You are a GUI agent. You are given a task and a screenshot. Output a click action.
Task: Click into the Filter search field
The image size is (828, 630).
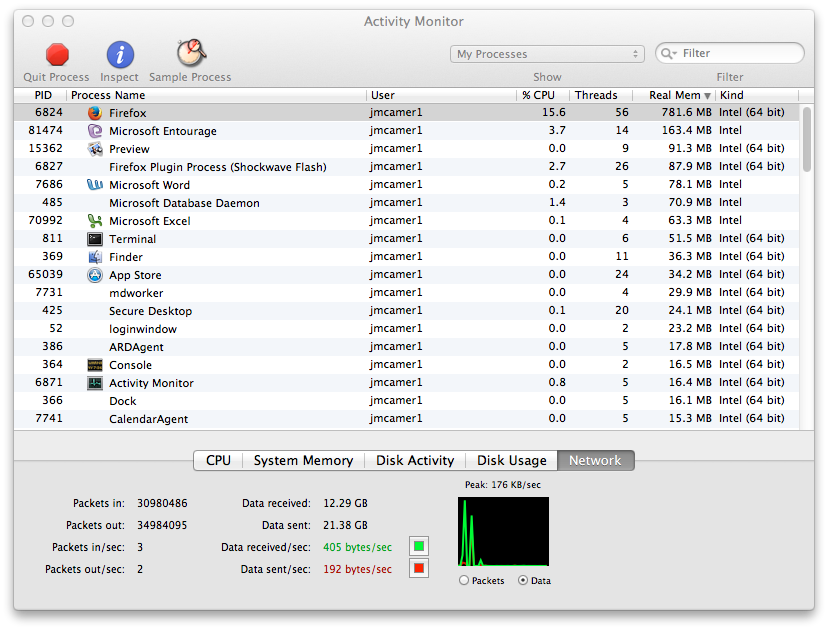click(x=730, y=53)
